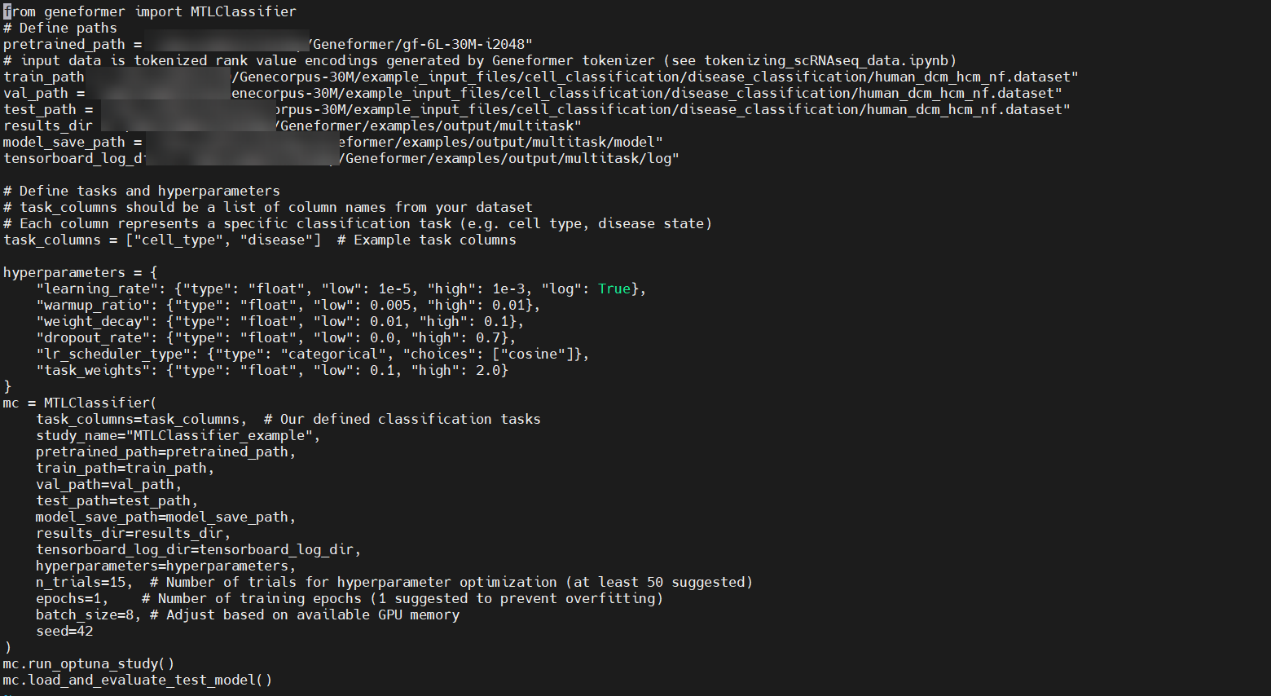Click the mc.load_and_evaluate_test_model() line
Screen dimensions: 1271x696
[137, 680]
